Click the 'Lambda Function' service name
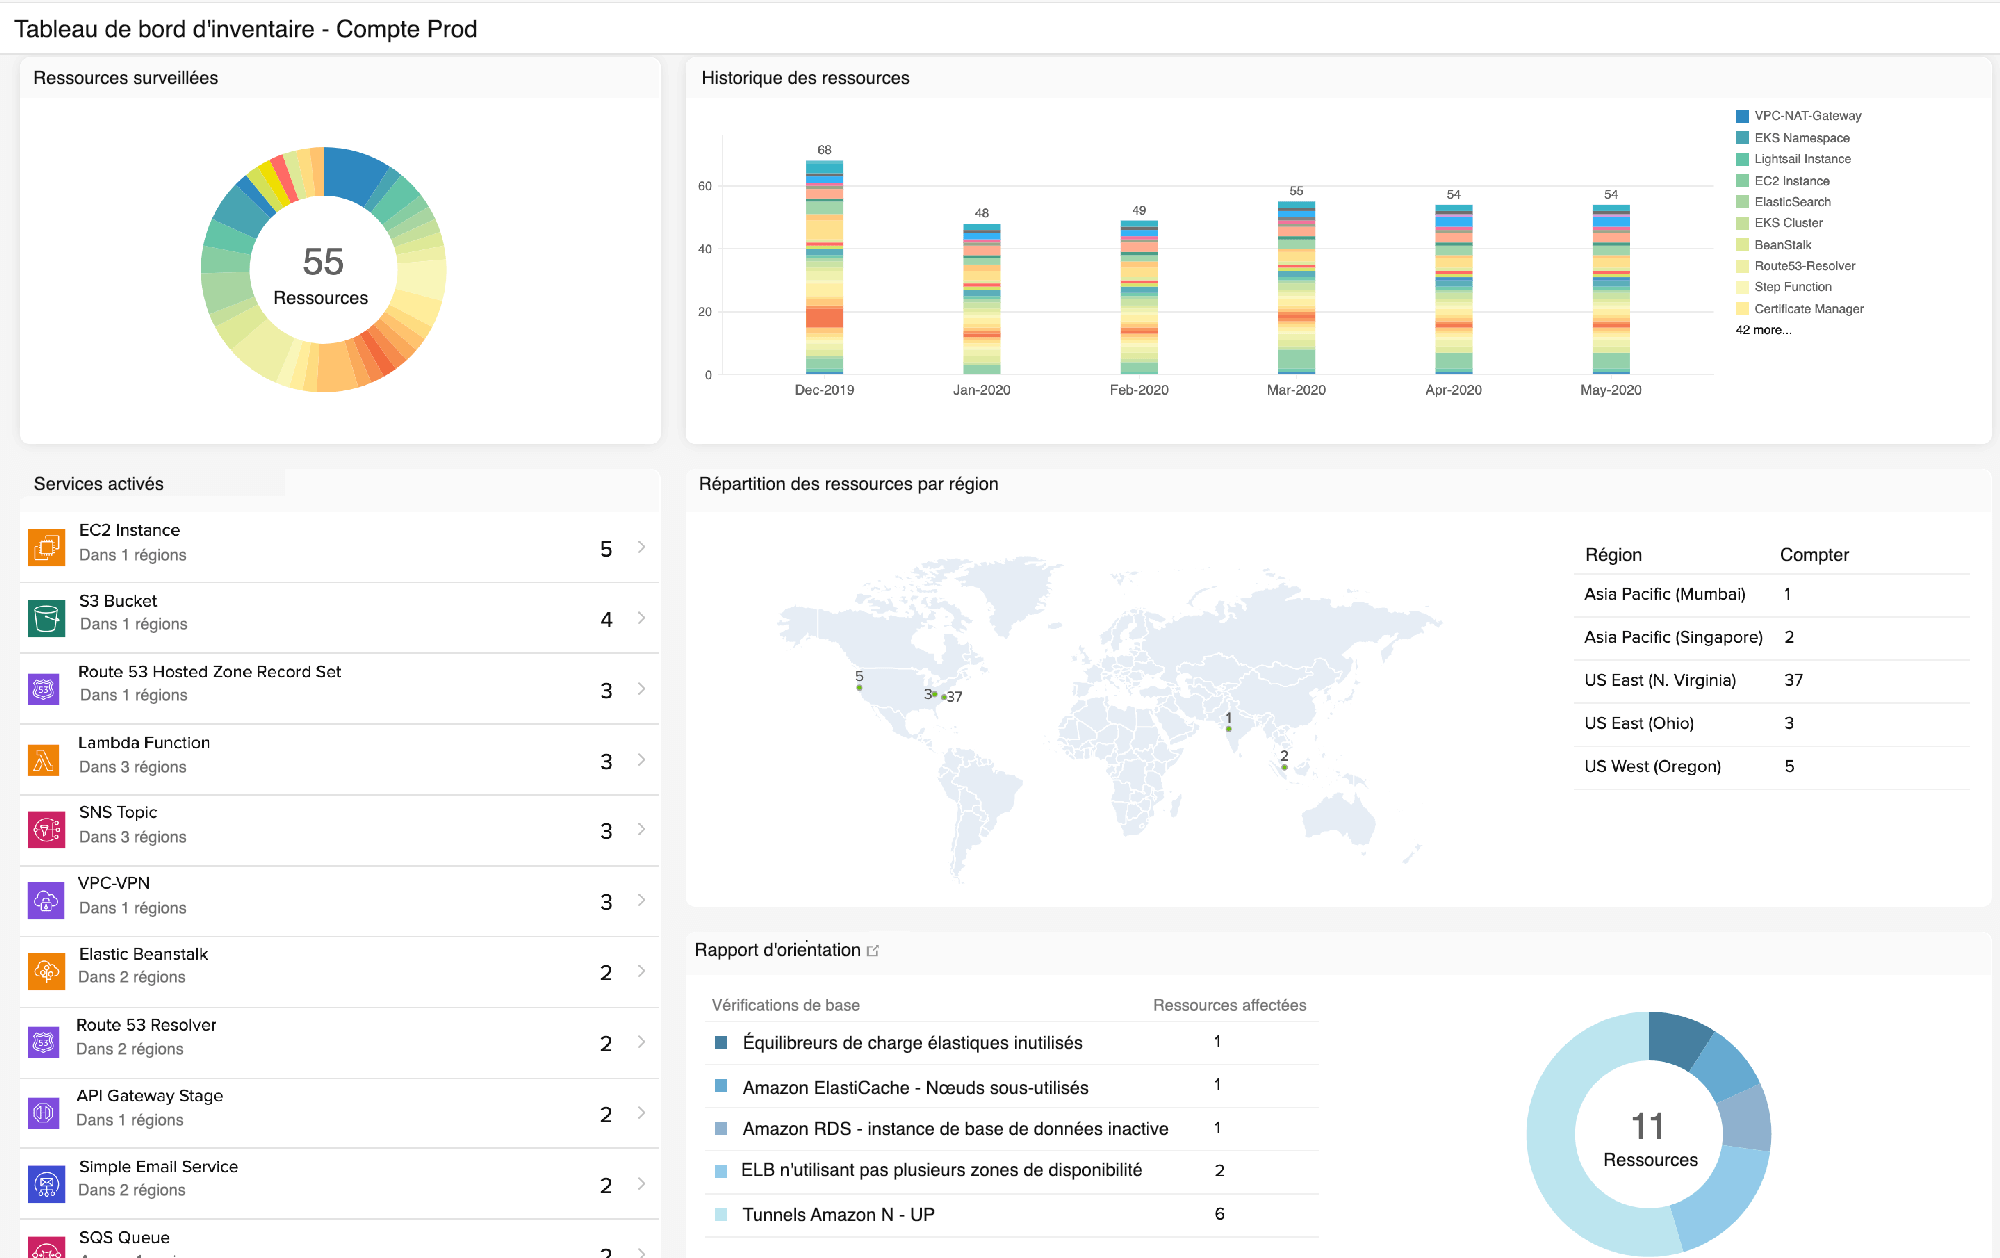Image resolution: width=2000 pixels, height=1258 pixels. 144,743
